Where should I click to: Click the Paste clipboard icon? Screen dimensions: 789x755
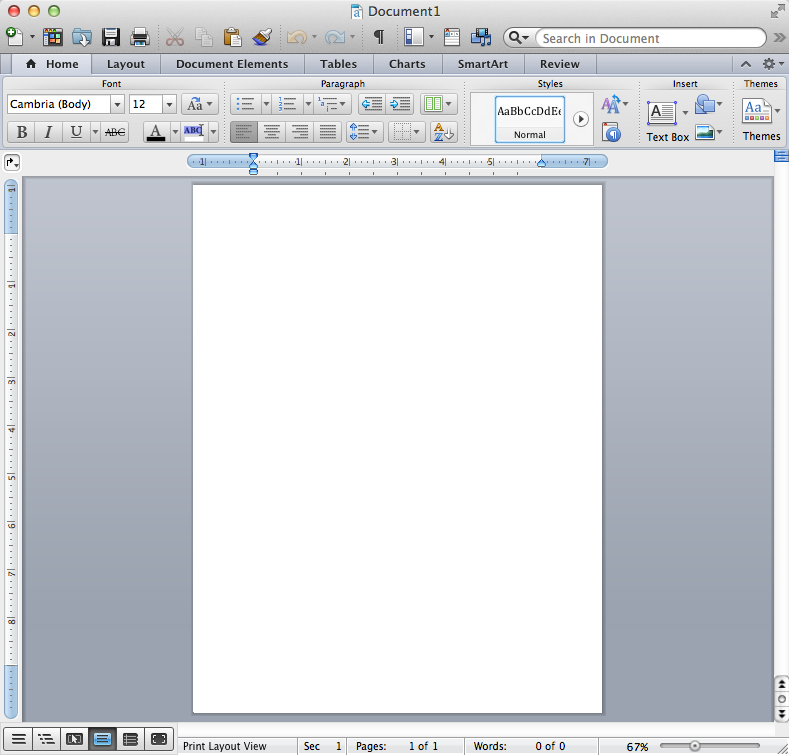point(232,38)
